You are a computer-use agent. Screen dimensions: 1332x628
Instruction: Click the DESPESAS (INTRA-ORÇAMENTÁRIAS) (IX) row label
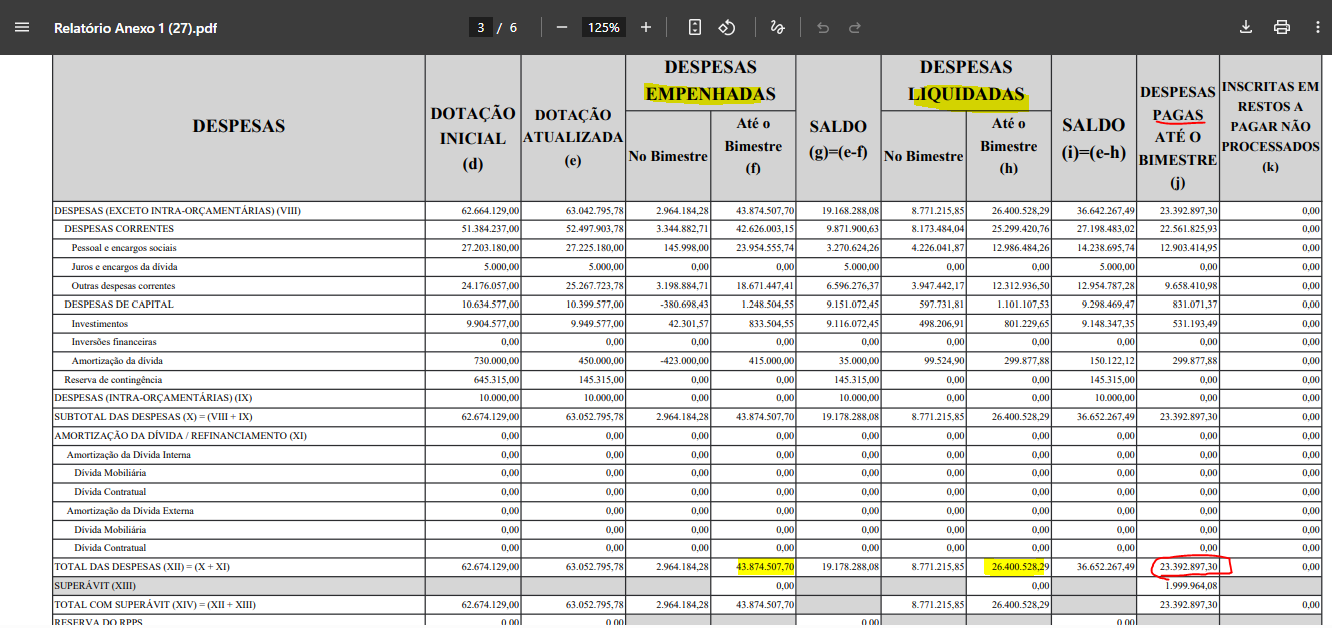tap(153, 398)
